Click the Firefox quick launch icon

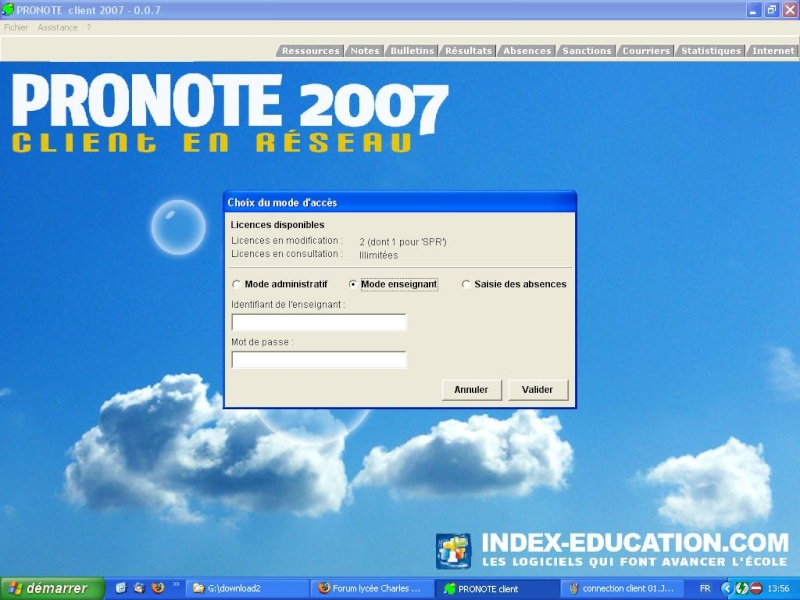158,588
